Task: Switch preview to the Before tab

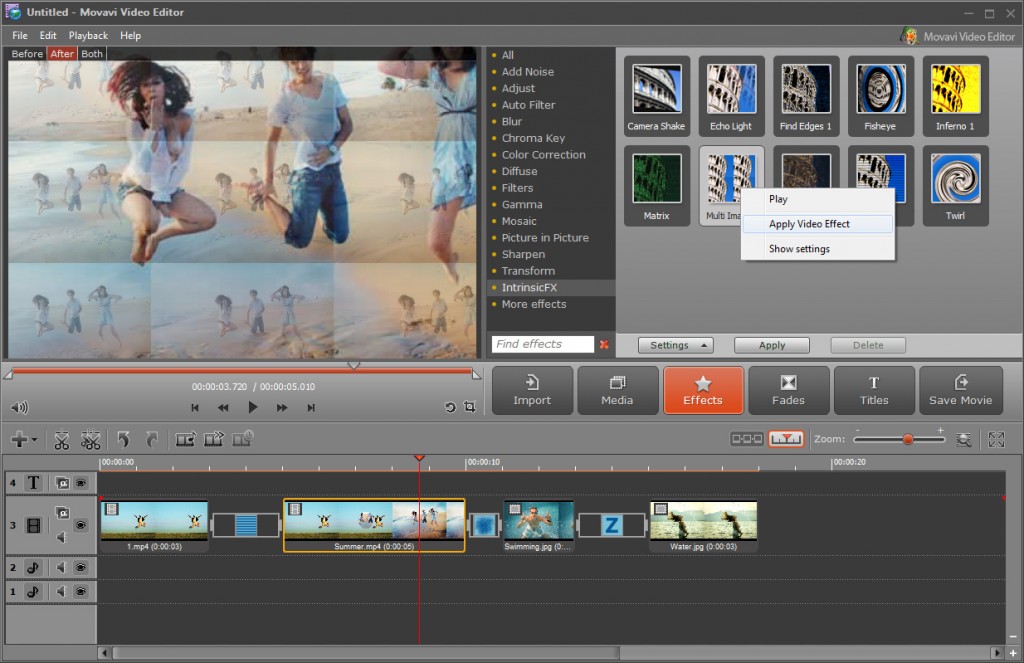Action: pyautogui.click(x=26, y=53)
